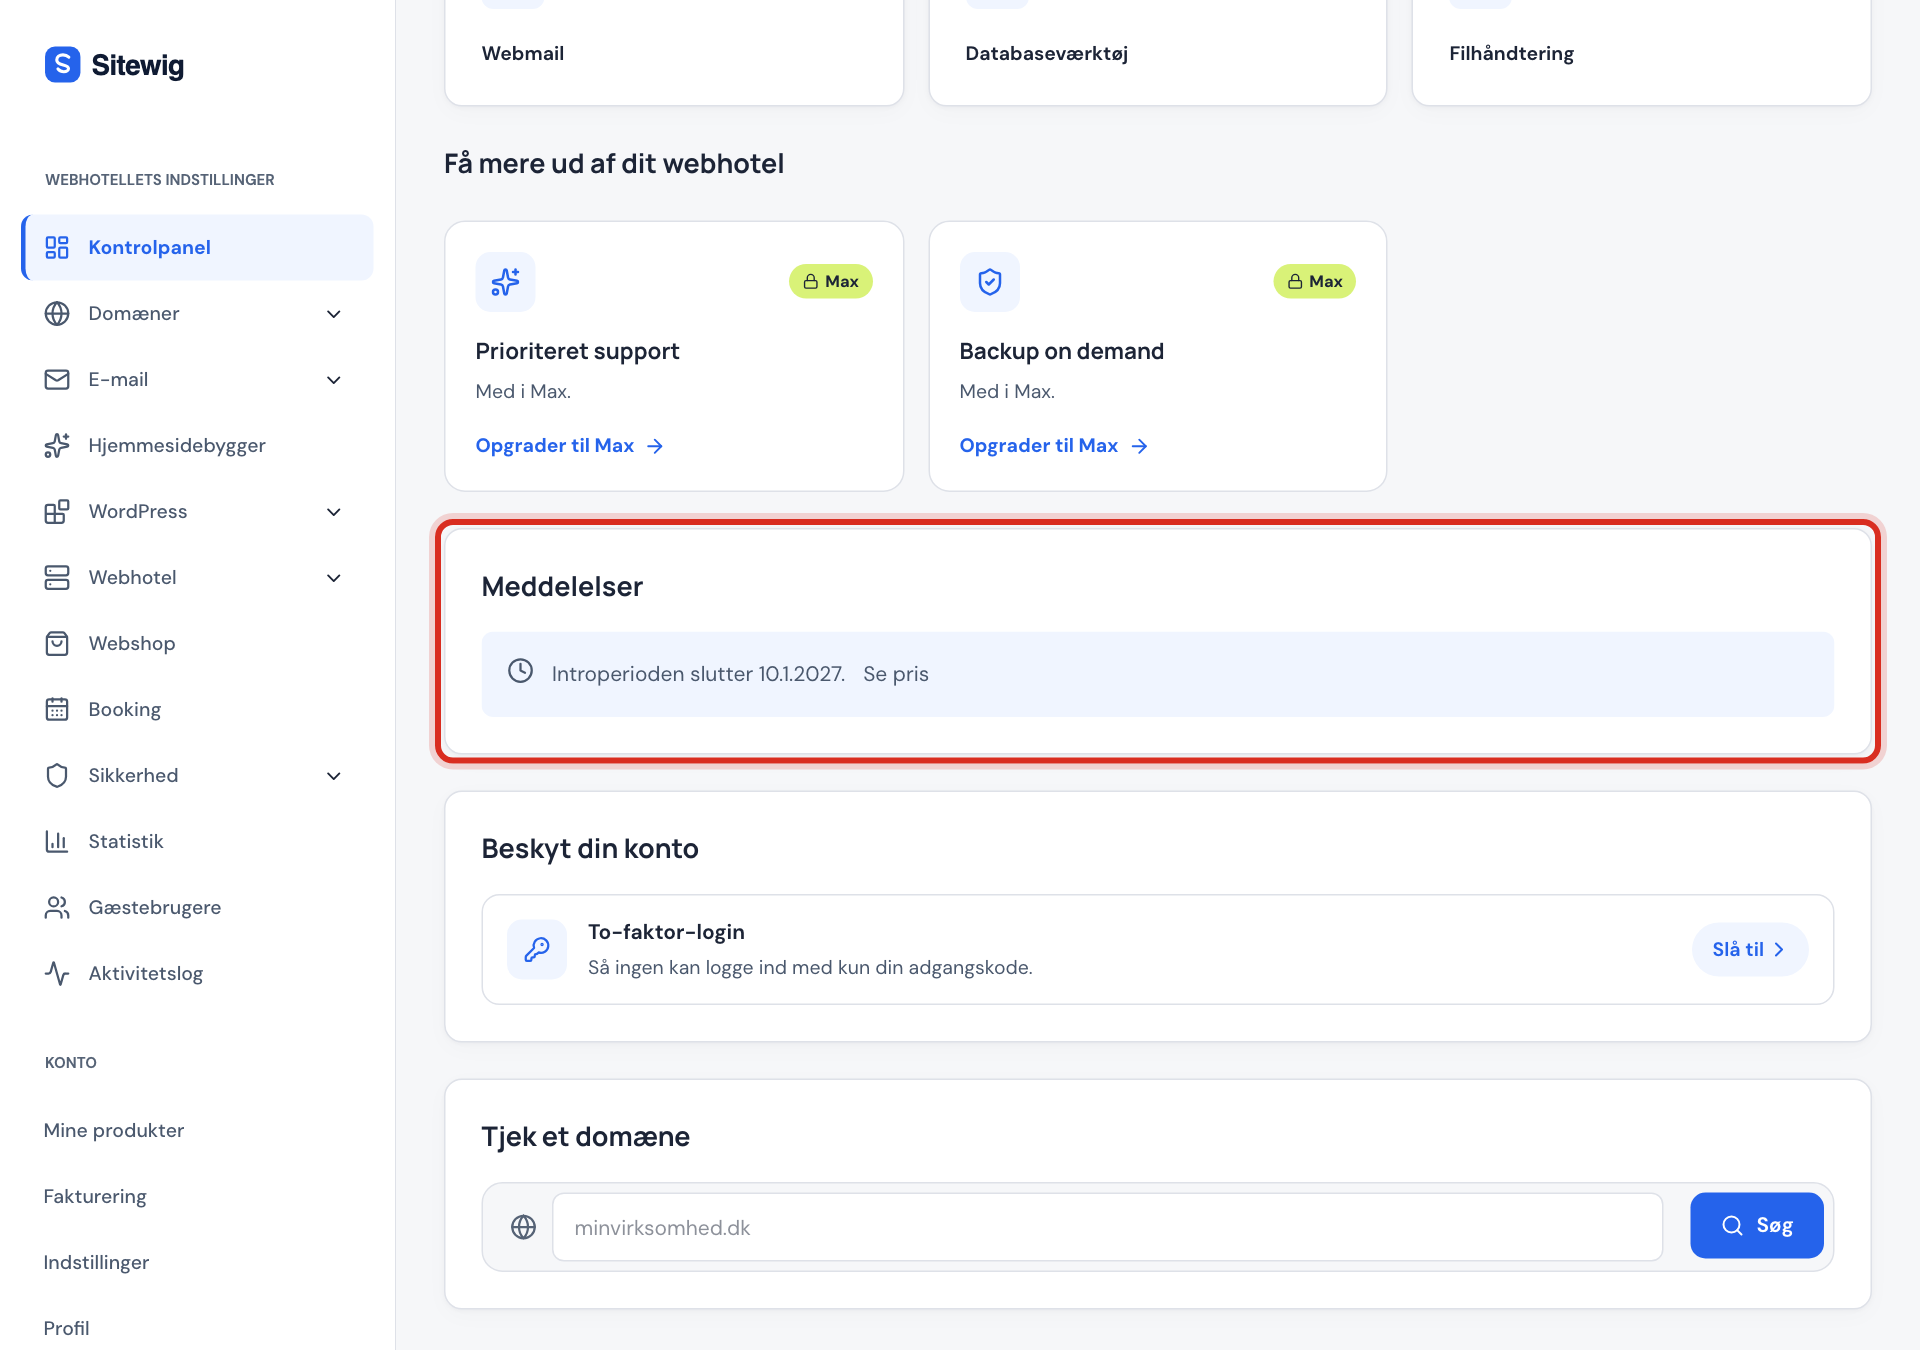Expand the Sikkerhed submenu chevron

(x=334, y=776)
